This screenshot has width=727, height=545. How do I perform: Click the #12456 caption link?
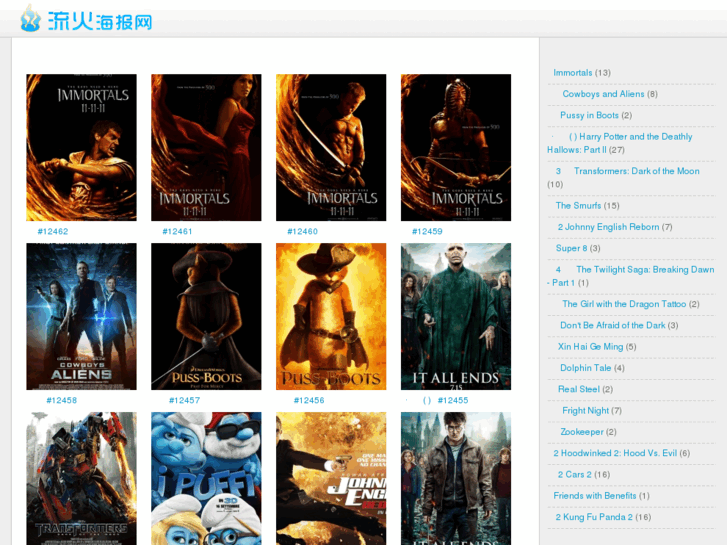point(309,400)
